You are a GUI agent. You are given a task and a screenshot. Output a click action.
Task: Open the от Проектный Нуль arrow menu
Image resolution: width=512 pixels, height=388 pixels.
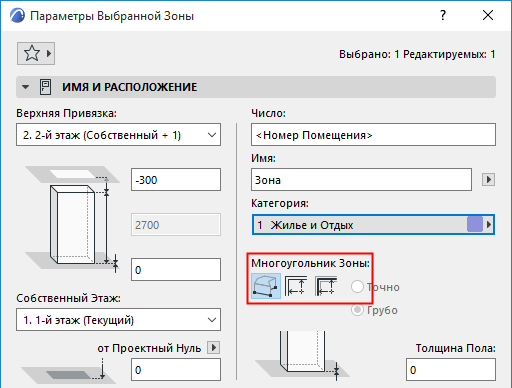(214, 348)
